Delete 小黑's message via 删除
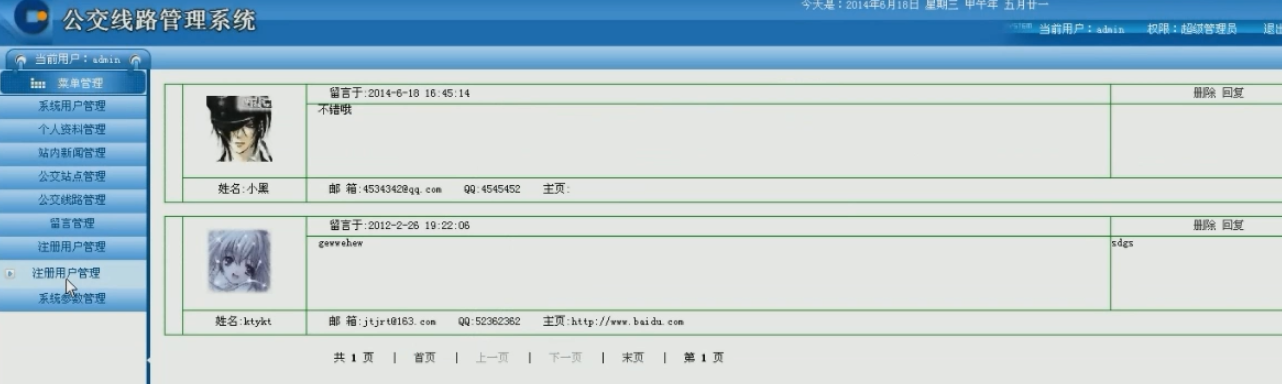This screenshot has width=1282, height=384. 1204,93
